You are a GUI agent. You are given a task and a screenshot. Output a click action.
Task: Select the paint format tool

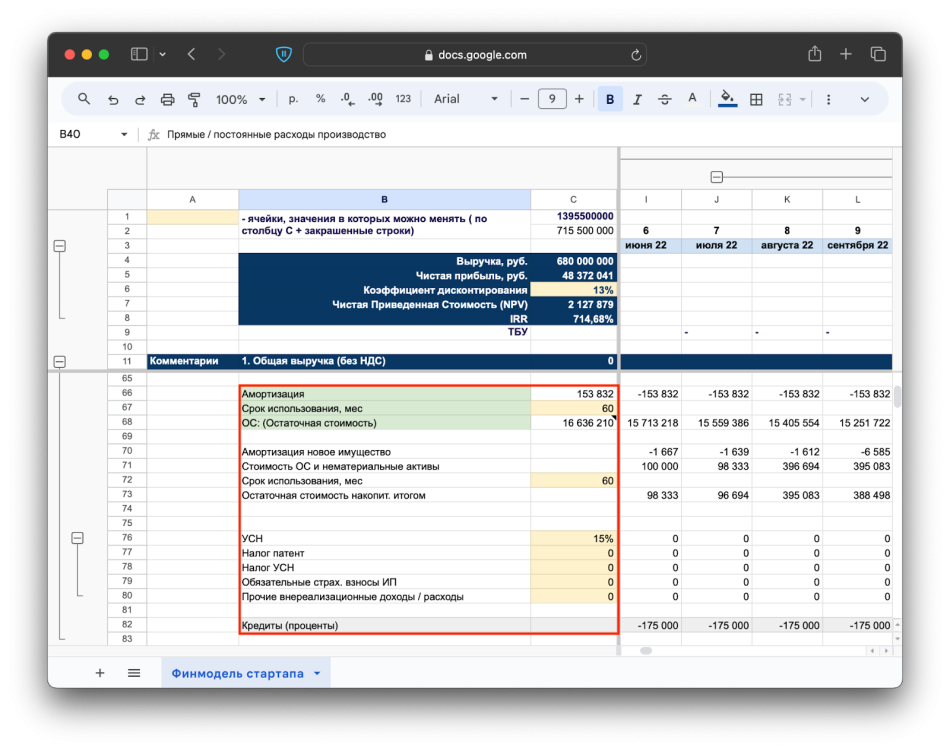click(195, 99)
